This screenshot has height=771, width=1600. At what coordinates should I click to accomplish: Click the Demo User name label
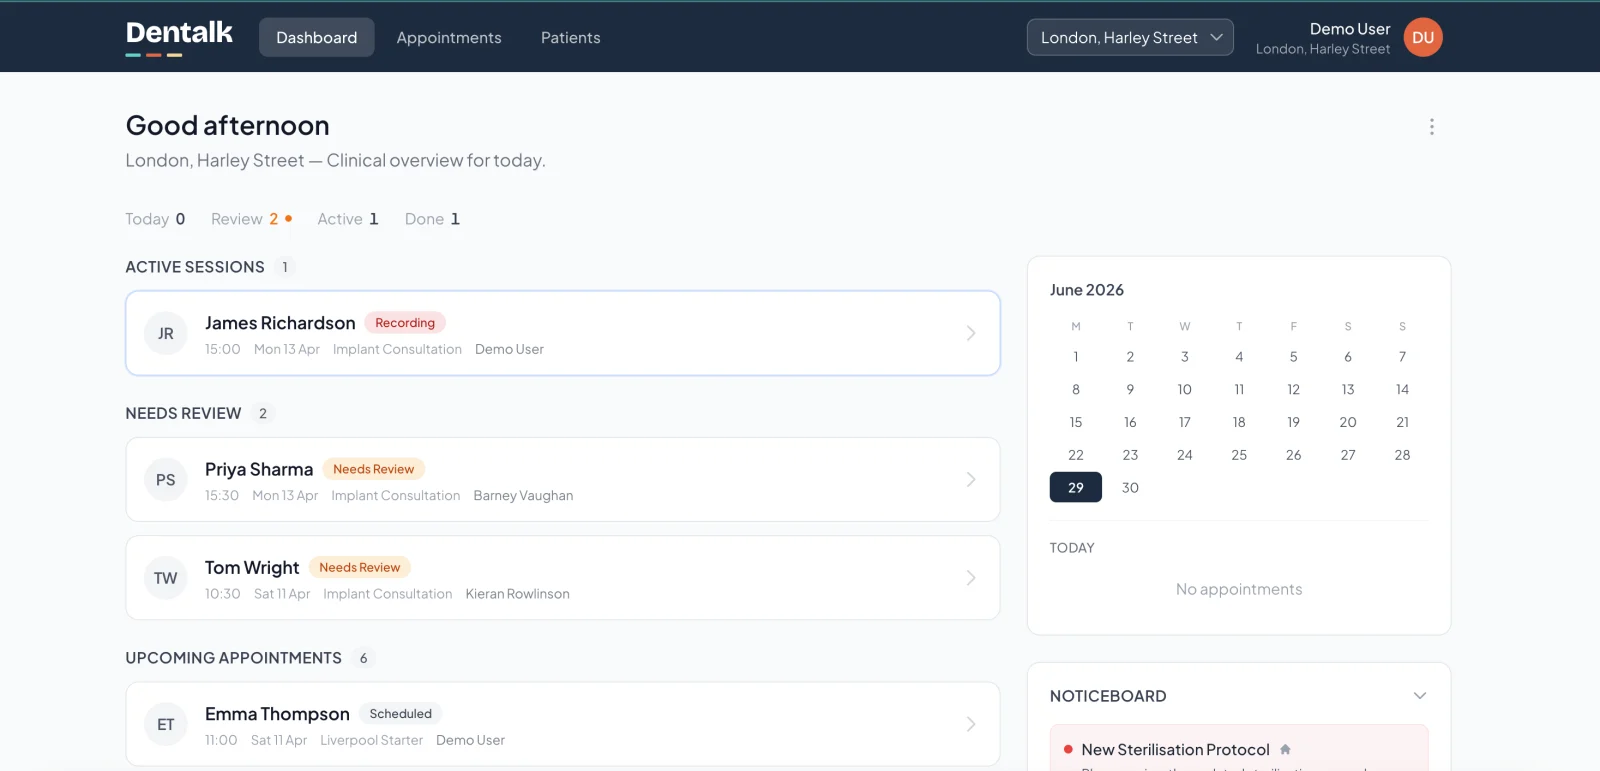tap(1350, 29)
